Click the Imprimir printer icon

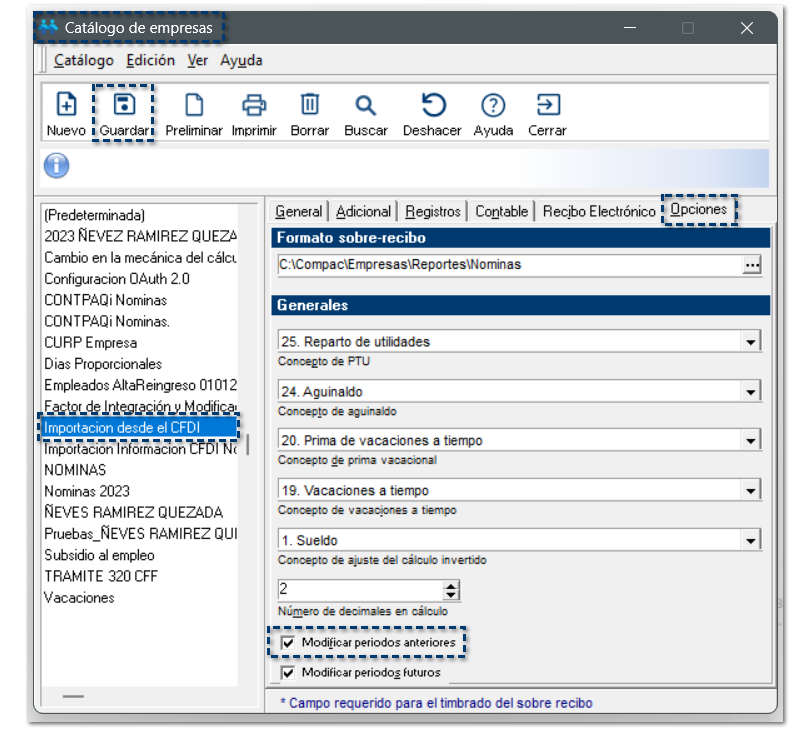(x=253, y=105)
